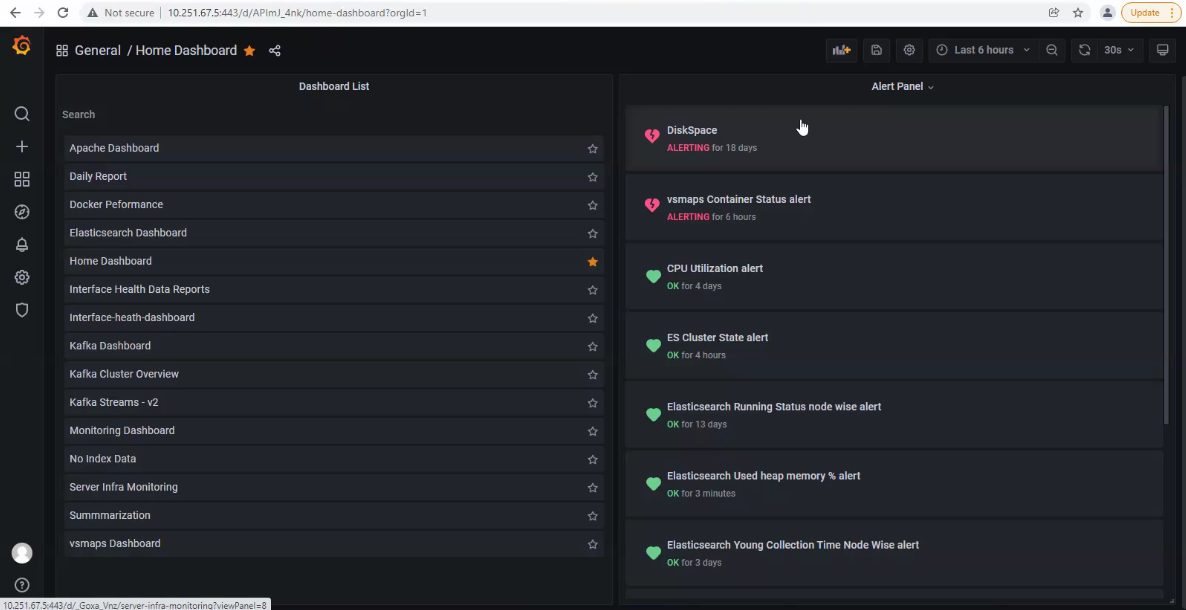Open the Help question mark icon
The width and height of the screenshot is (1186, 610).
[x=22, y=585]
